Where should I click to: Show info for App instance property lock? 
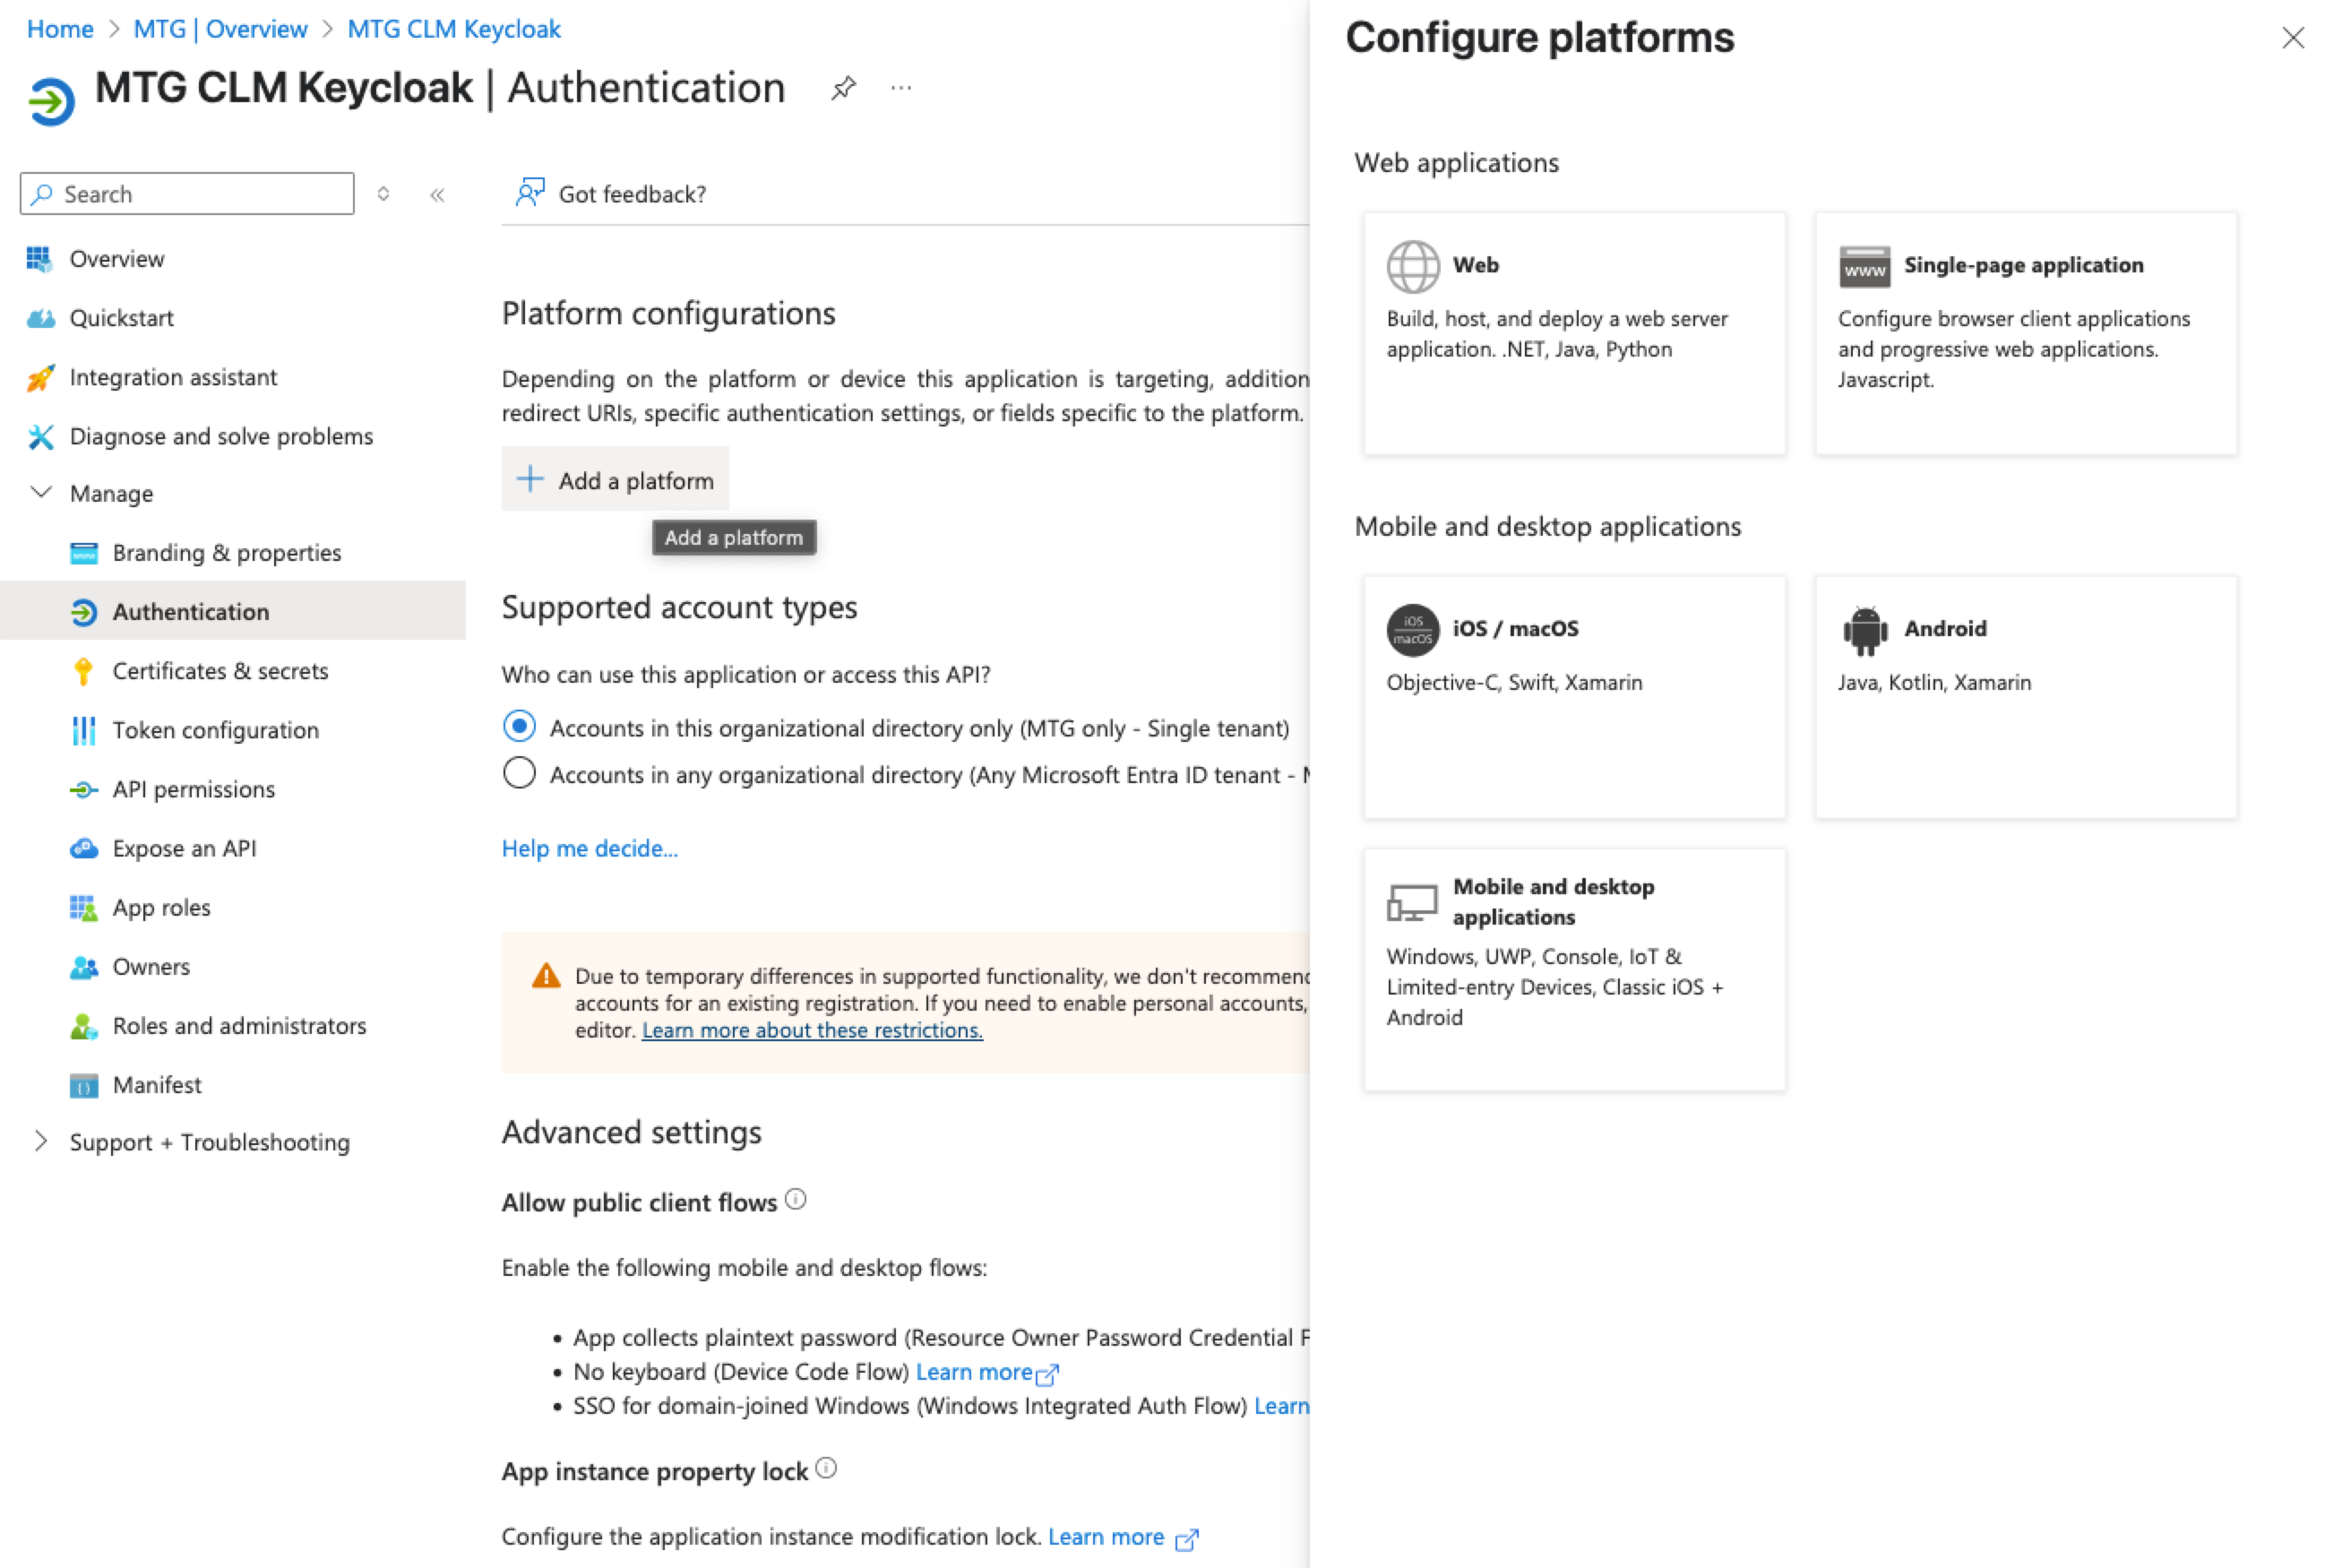click(826, 1469)
